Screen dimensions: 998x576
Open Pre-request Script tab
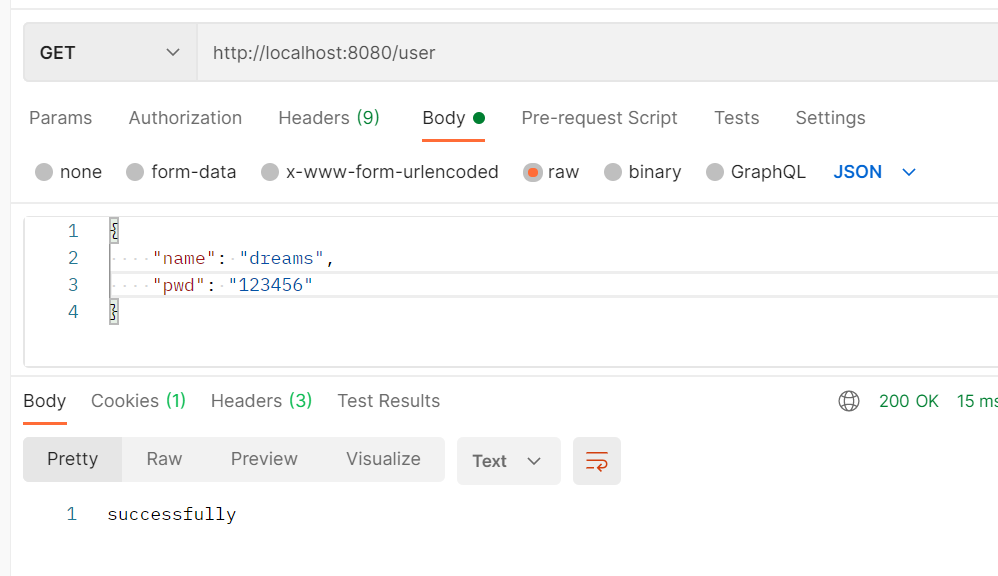[599, 118]
